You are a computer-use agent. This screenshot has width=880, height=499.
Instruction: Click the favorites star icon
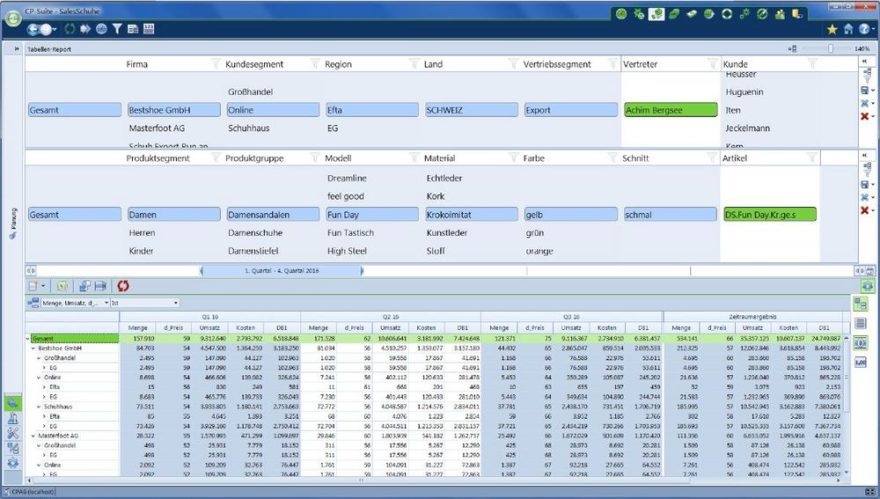[x=832, y=29]
